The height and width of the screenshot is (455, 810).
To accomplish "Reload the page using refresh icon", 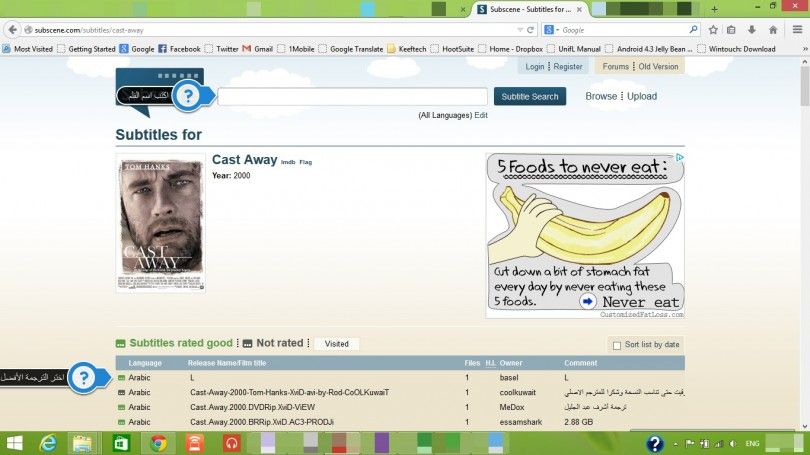I will pos(531,30).
